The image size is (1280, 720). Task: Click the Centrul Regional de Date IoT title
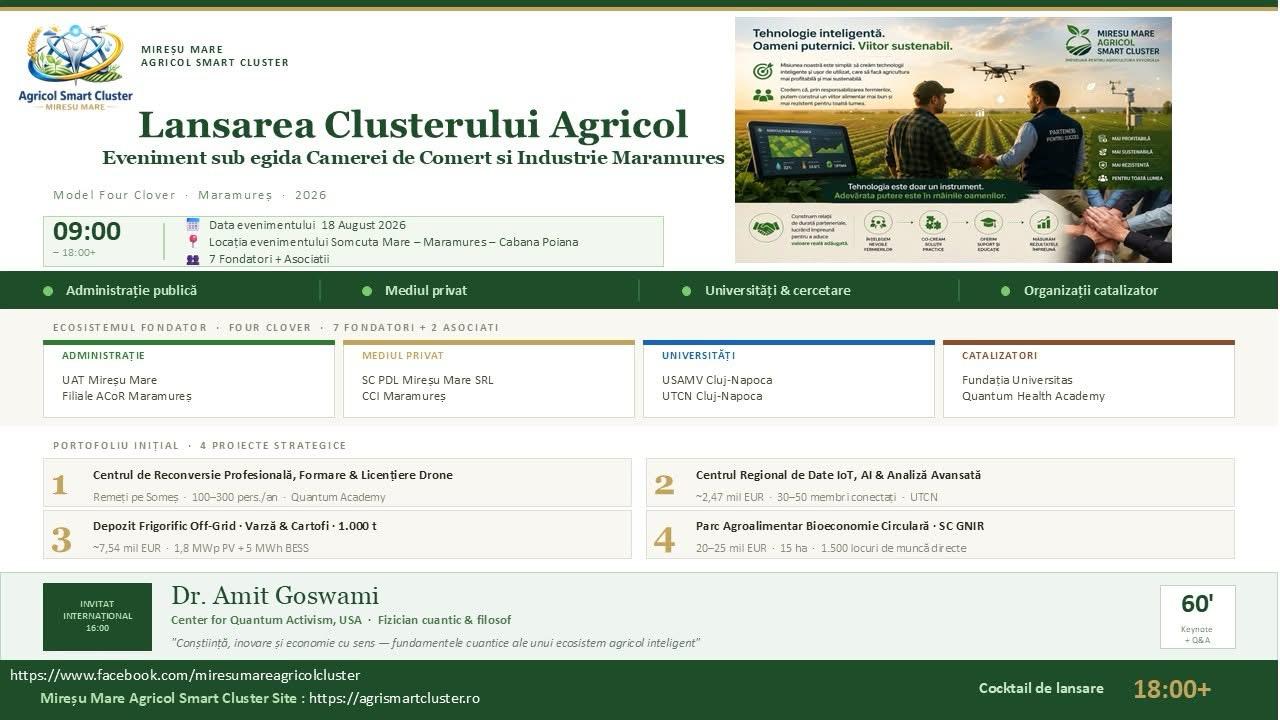pyautogui.click(x=839, y=475)
